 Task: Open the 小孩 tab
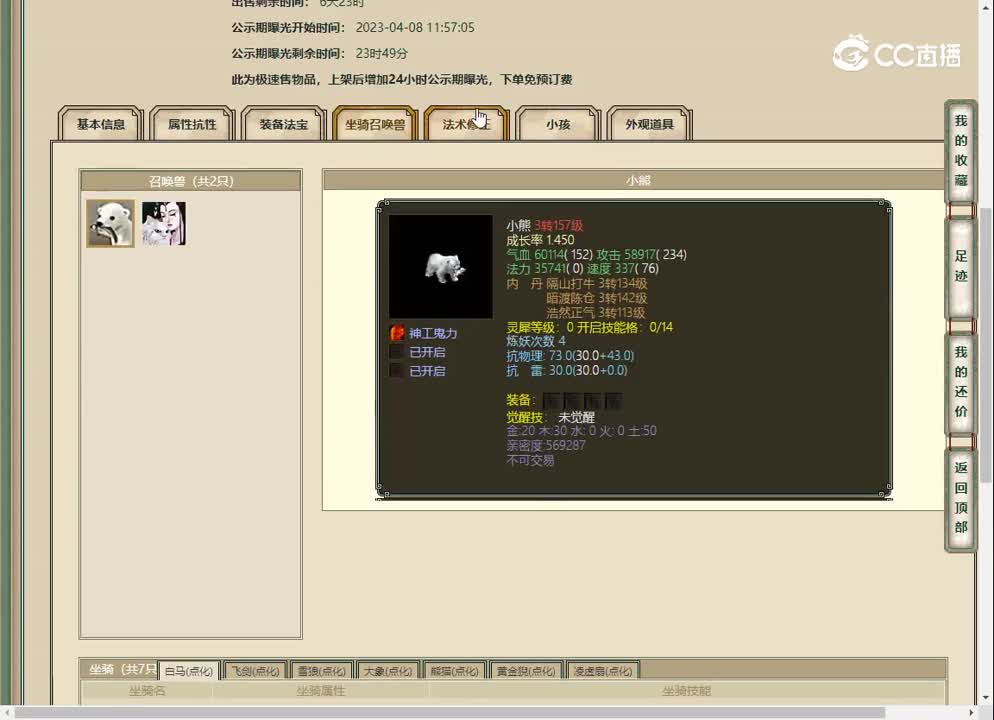[x=558, y=124]
